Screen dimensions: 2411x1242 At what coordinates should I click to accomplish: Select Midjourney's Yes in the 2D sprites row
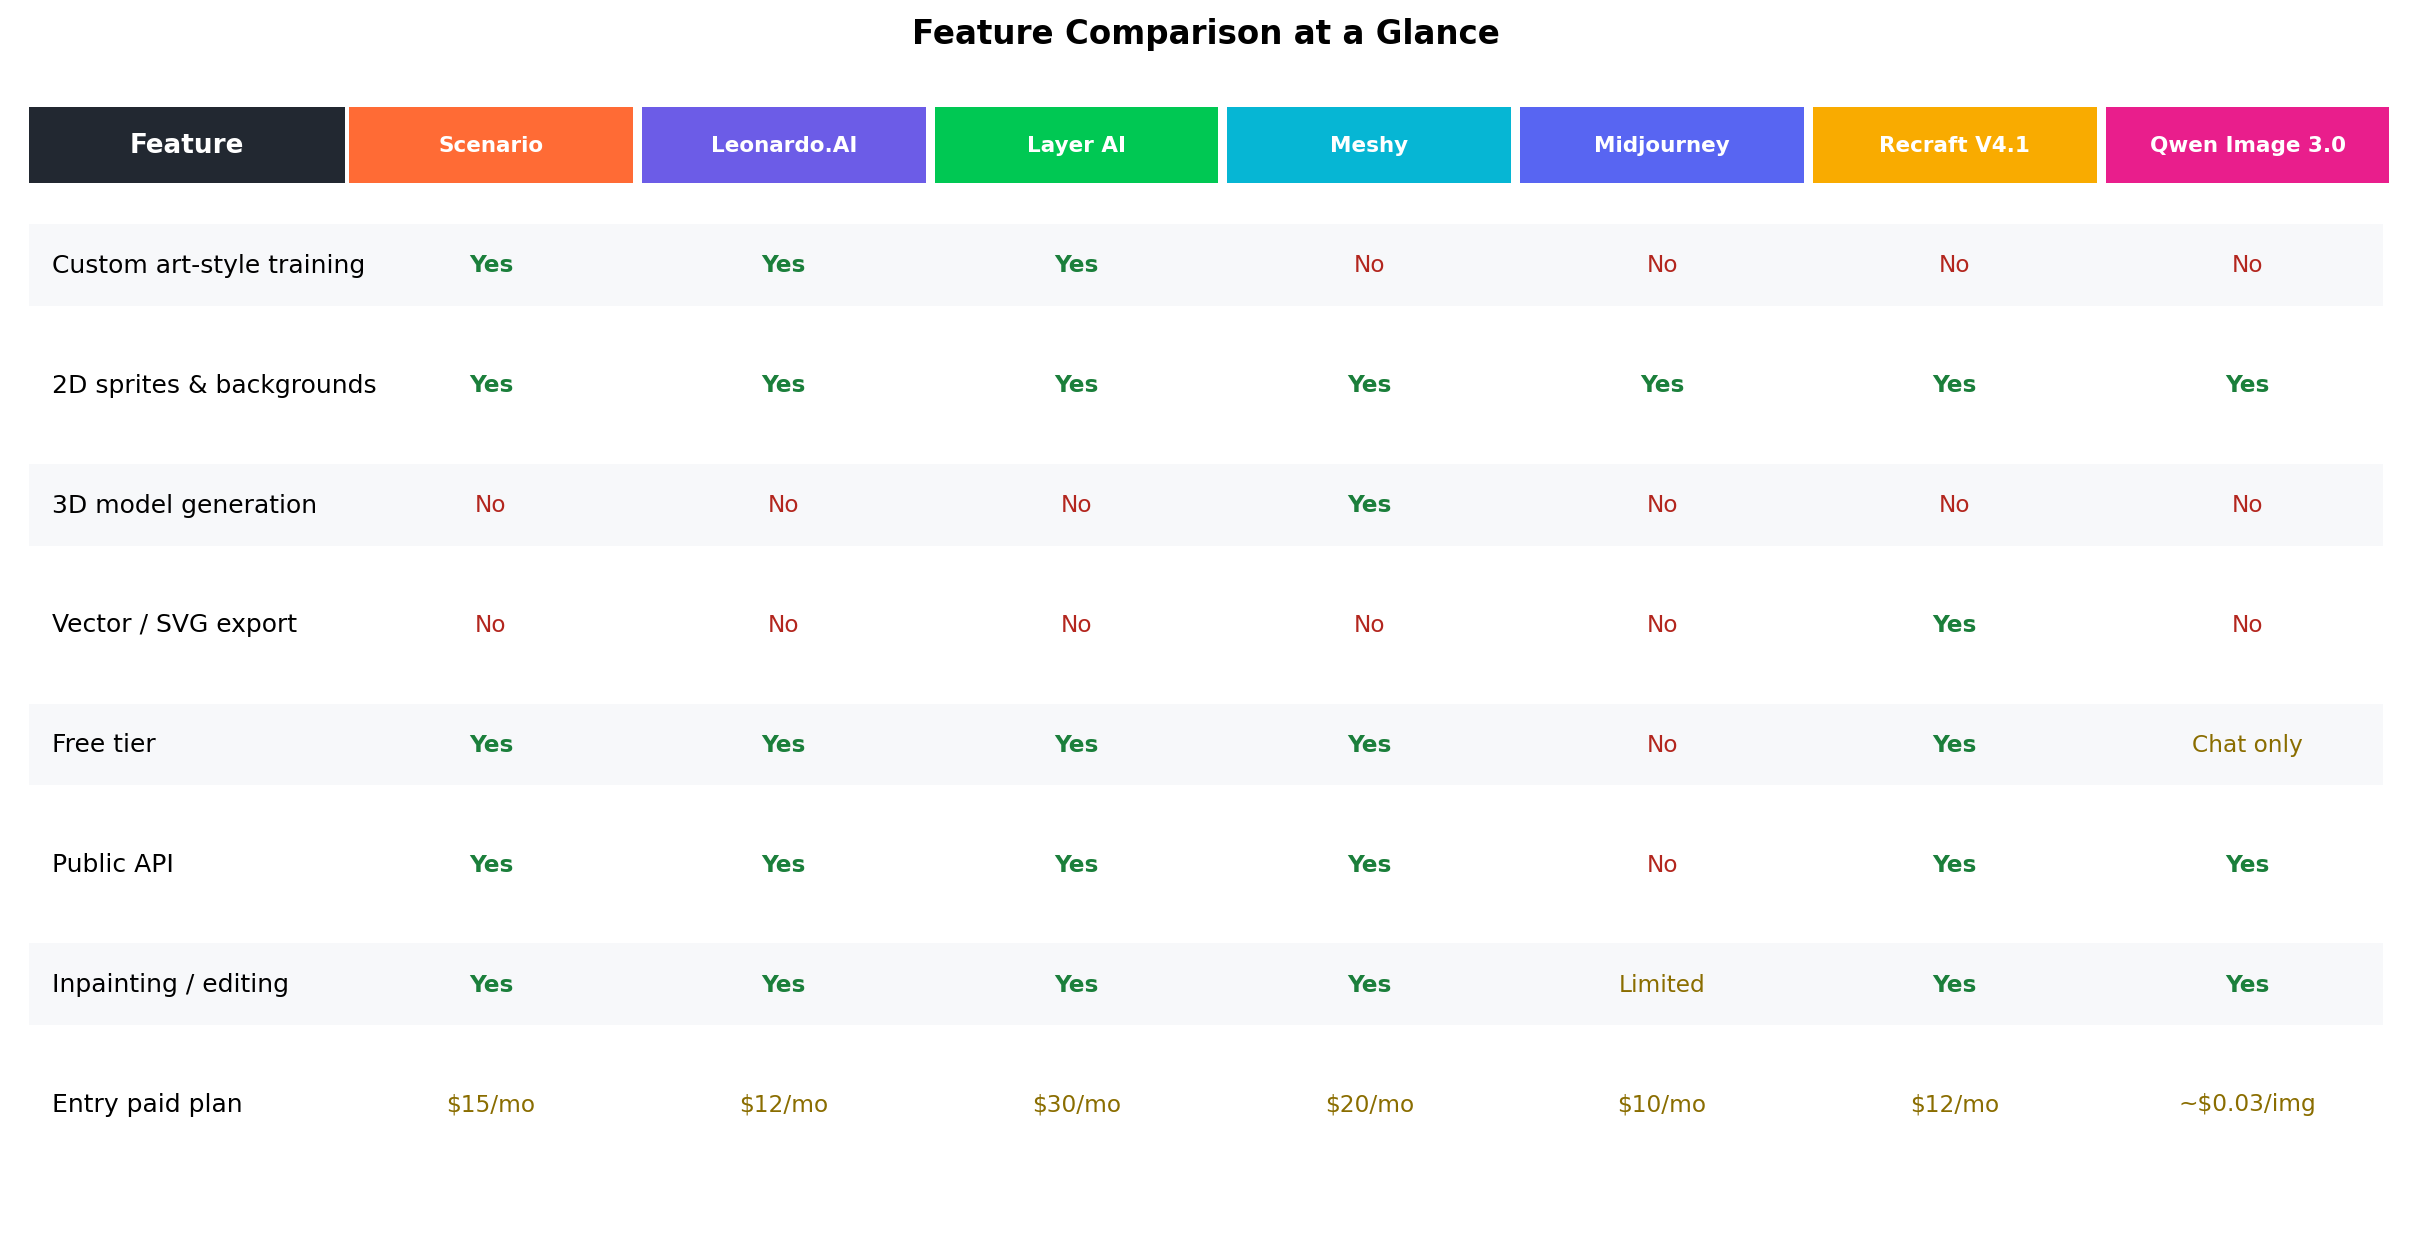tap(1662, 385)
